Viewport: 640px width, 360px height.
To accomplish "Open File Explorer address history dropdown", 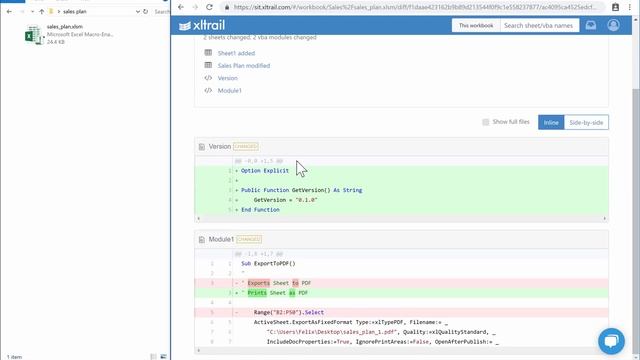I will pos(138,11).
